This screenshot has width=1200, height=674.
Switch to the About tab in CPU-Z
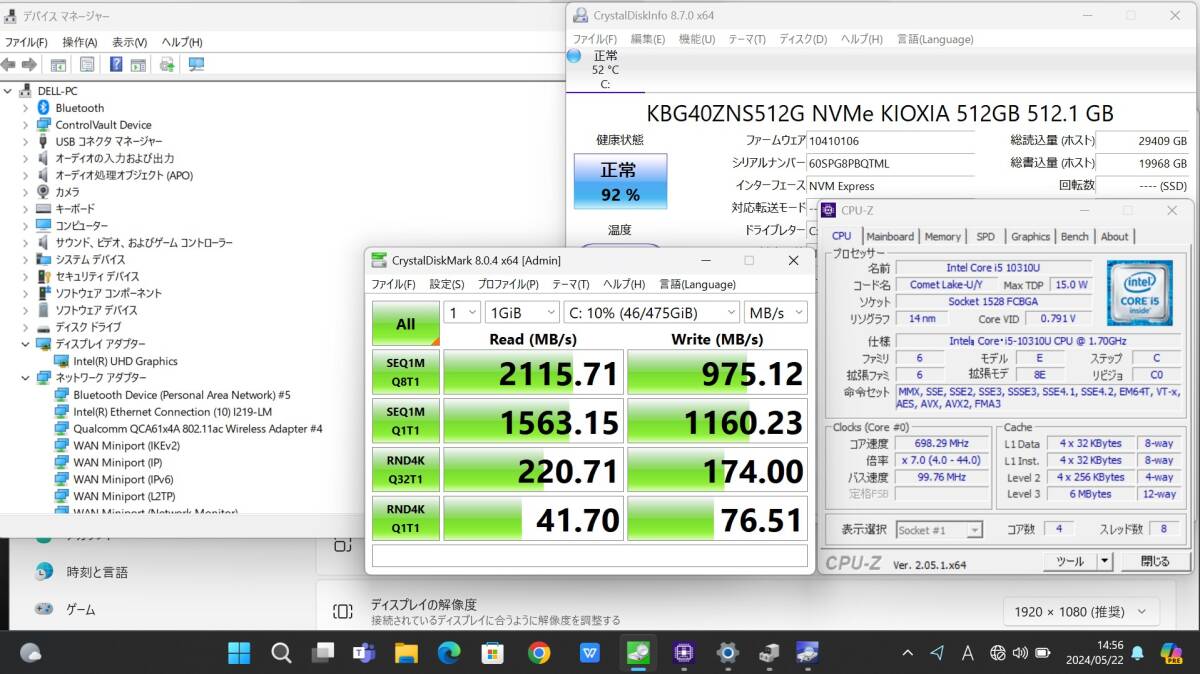(1114, 237)
